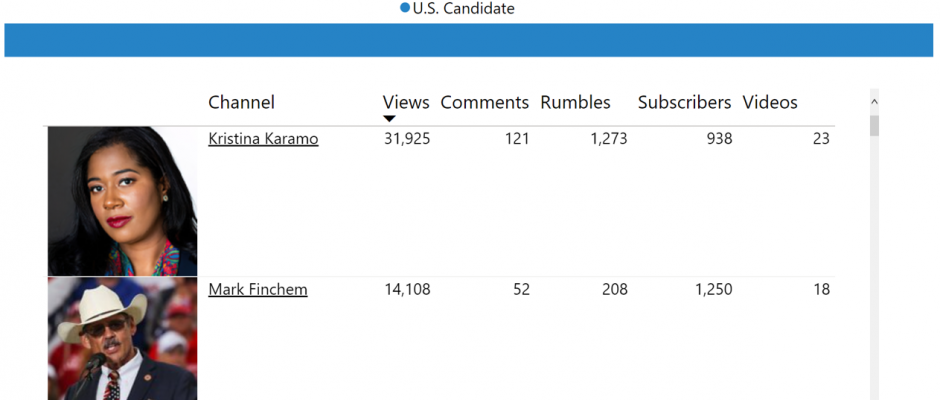
Task: Click the scrollbar up arrow
Action: click(x=874, y=102)
